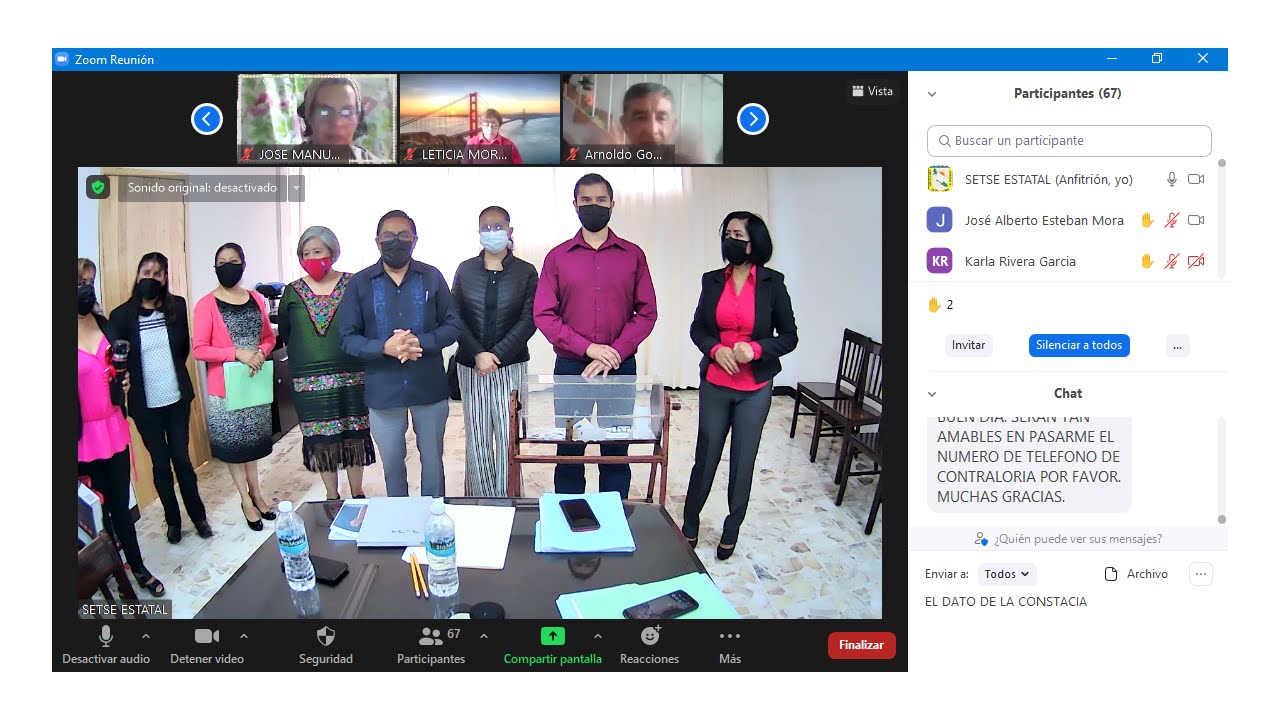The image size is (1280, 720).
Task: Click the Desactivar audio microphone icon
Action: (106, 636)
